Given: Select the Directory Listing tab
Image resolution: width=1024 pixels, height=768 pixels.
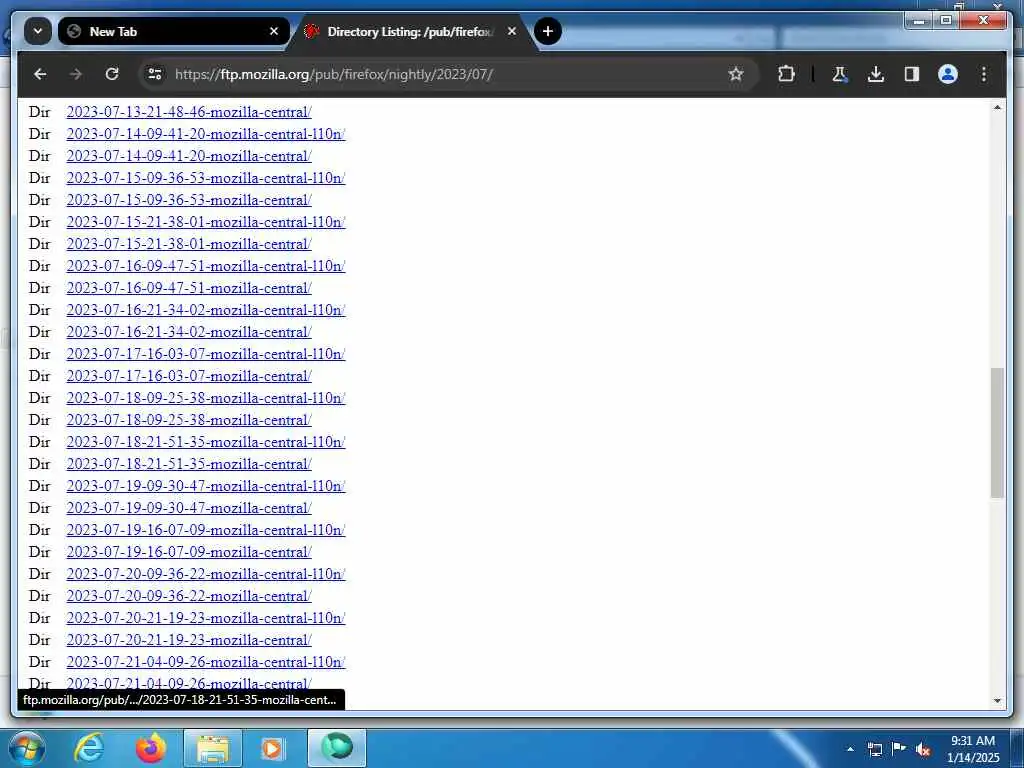Looking at the screenshot, I should 411,31.
